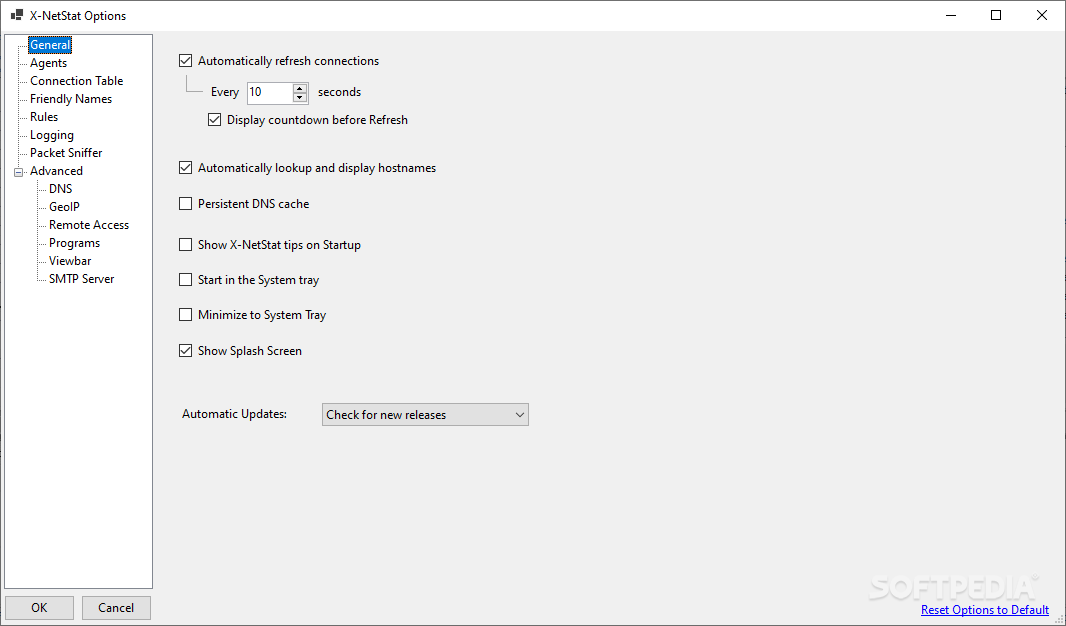Close the X-NetStat Options window
This screenshot has width=1066, height=626.
coord(1042,15)
